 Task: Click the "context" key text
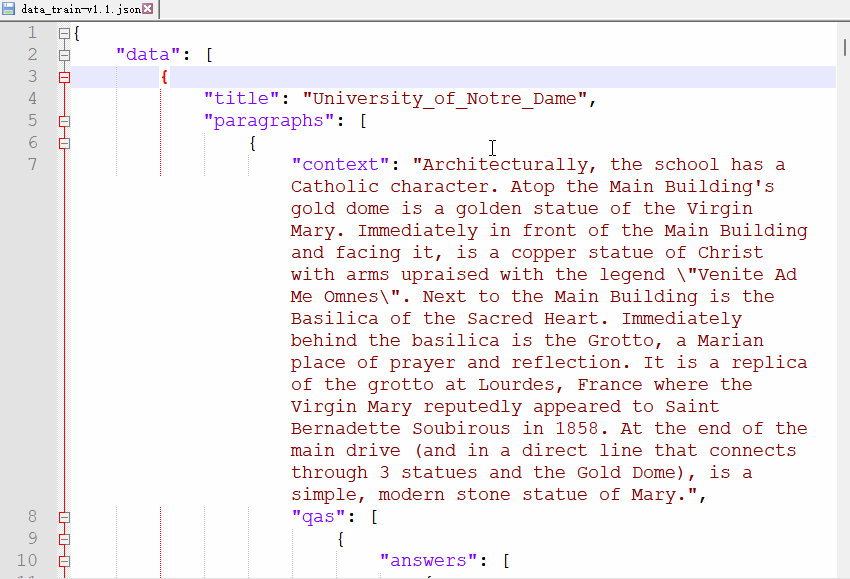[x=340, y=165]
